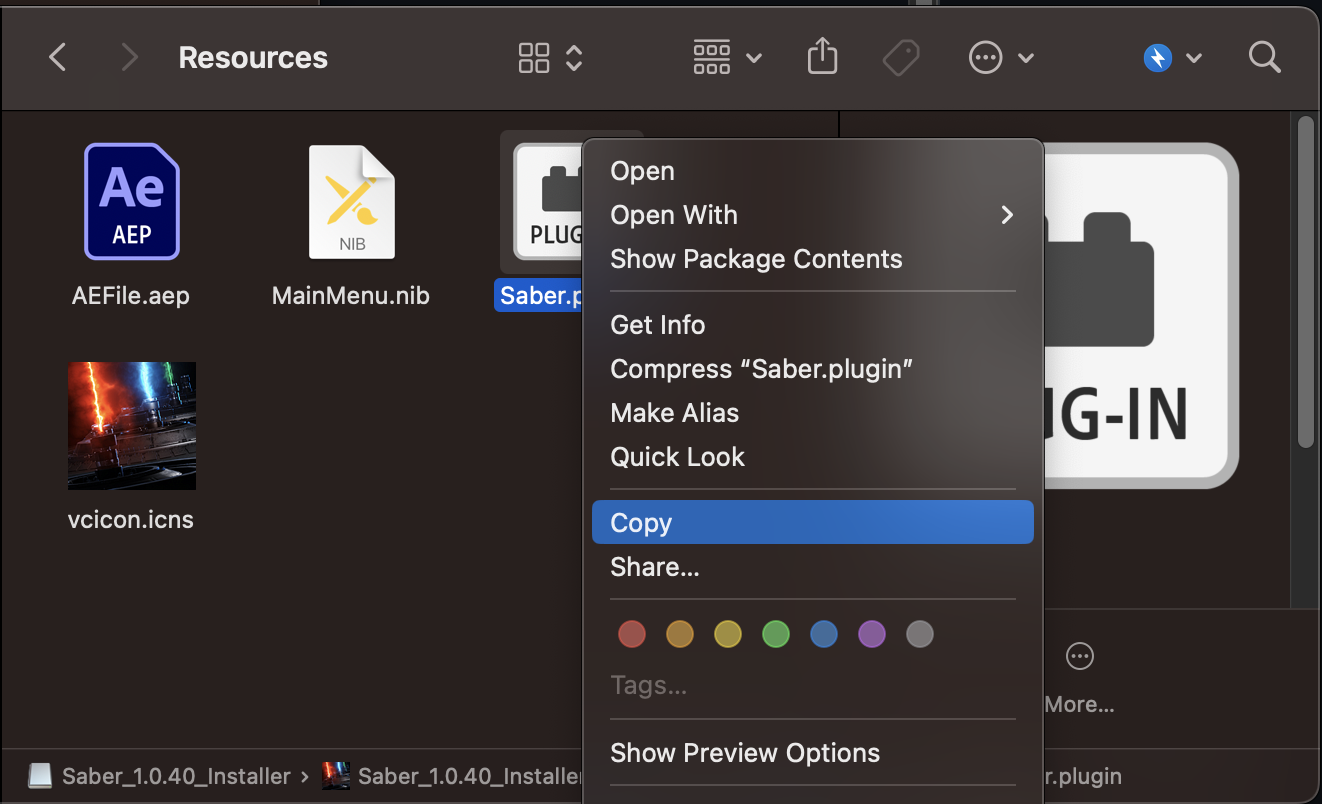Apply the red tag color
Image resolution: width=1322 pixels, height=804 pixels.
(632, 634)
